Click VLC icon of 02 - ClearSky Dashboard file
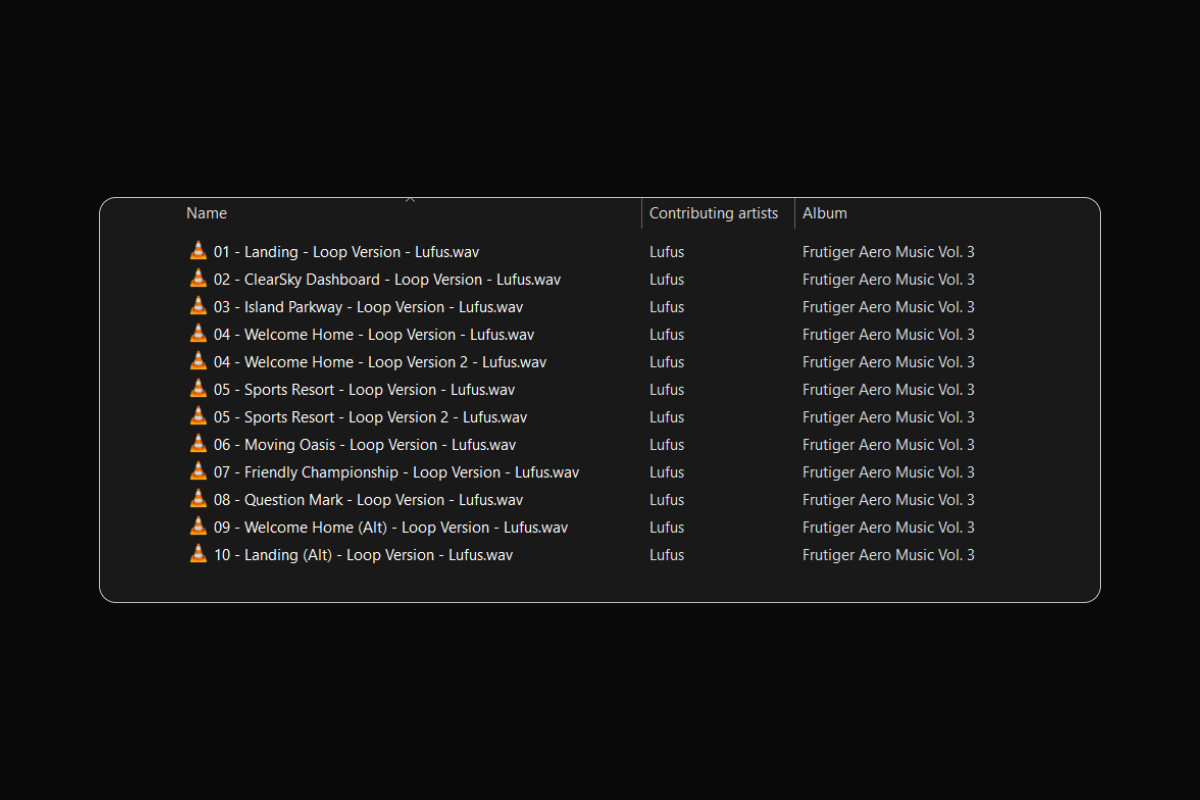 pyautogui.click(x=198, y=279)
